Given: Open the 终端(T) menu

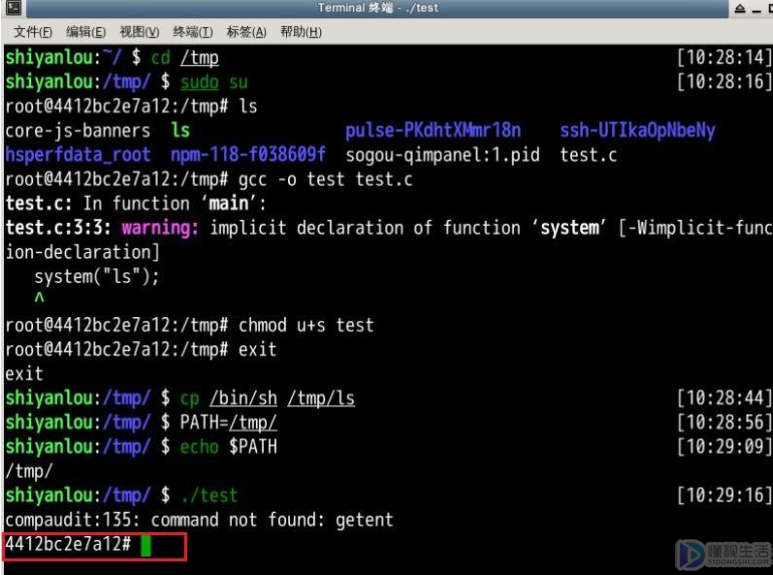Looking at the screenshot, I should (x=193, y=32).
